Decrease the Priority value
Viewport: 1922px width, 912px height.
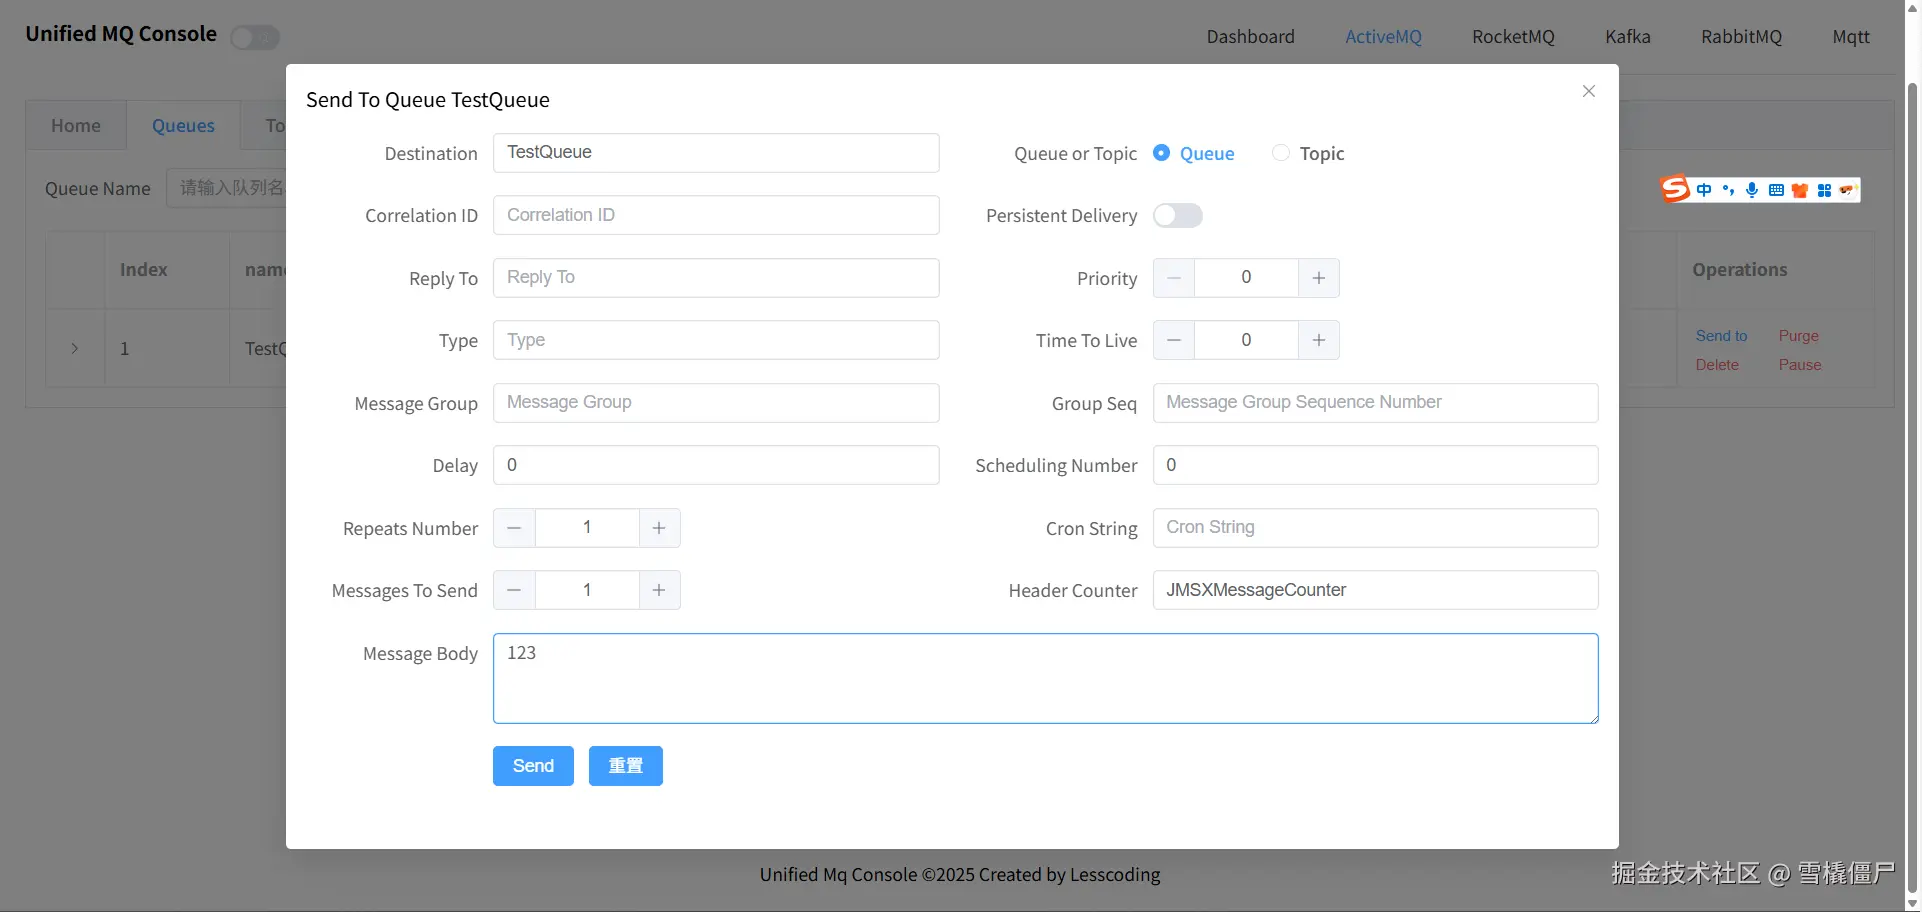point(1174,278)
